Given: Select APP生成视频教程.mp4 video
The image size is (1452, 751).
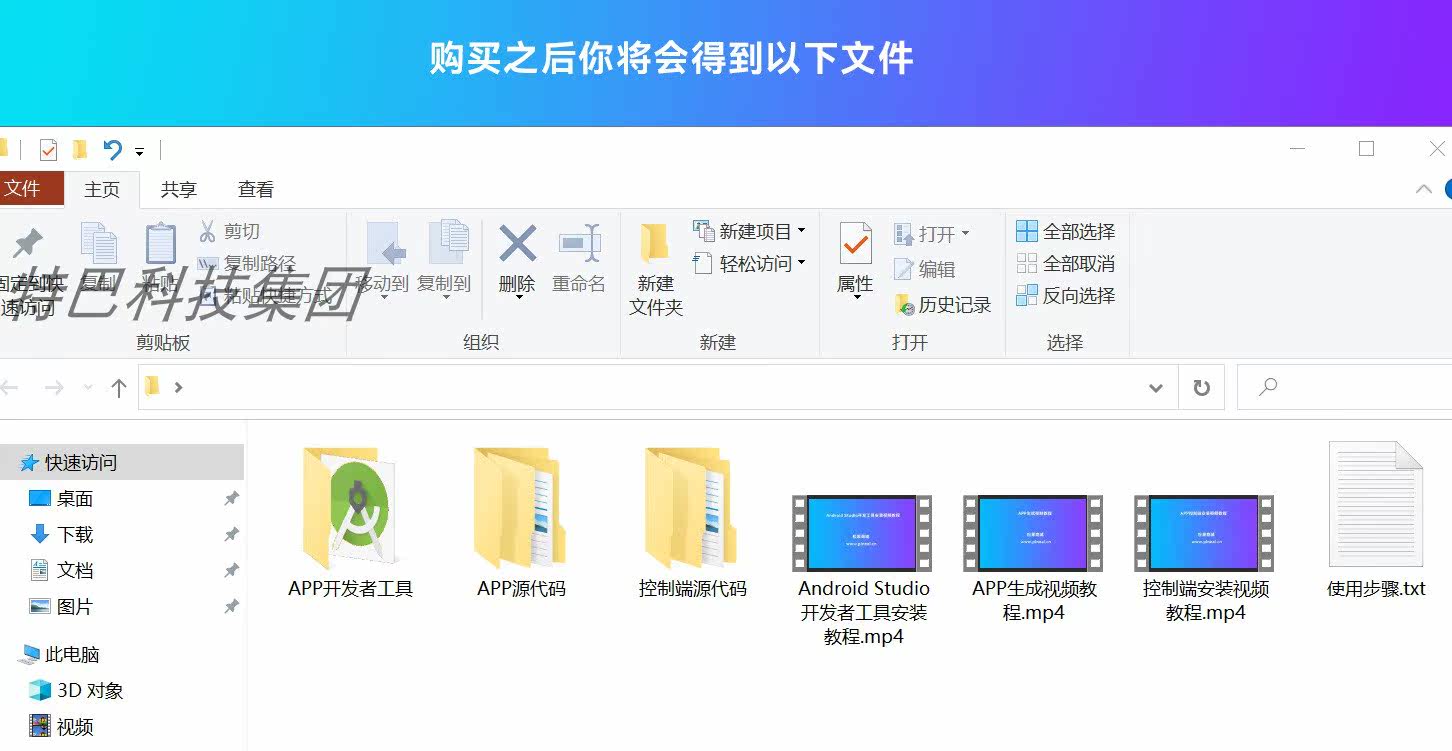Looking at the screenshot, I should [1034, 560].
